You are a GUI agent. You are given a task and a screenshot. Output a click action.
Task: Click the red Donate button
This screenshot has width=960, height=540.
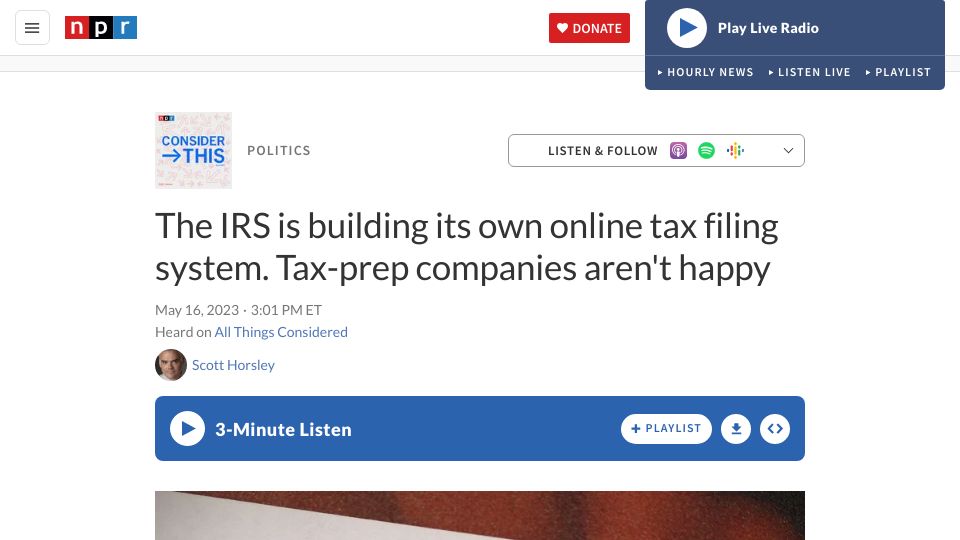pos(589,28)
